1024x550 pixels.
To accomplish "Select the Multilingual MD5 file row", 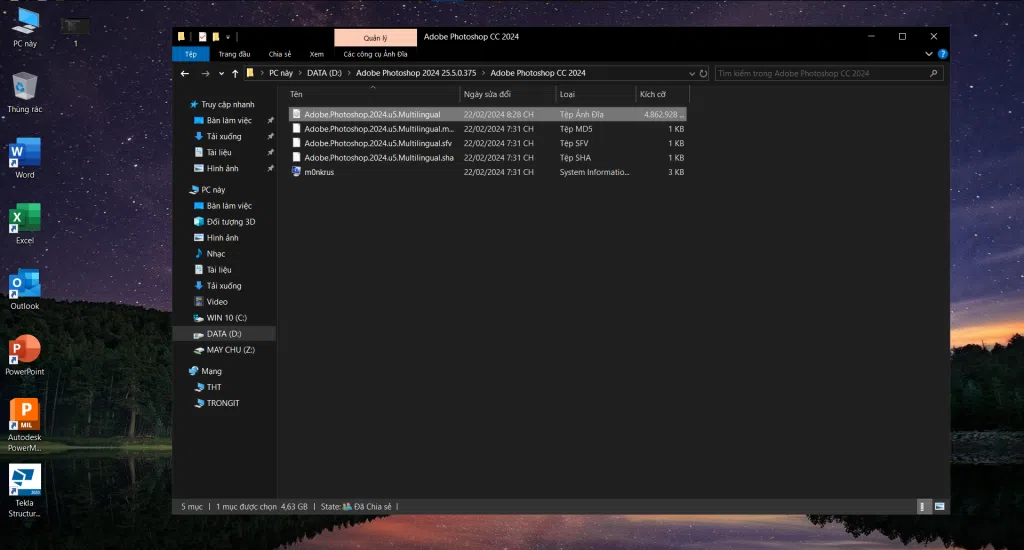I will coord(487,129).
